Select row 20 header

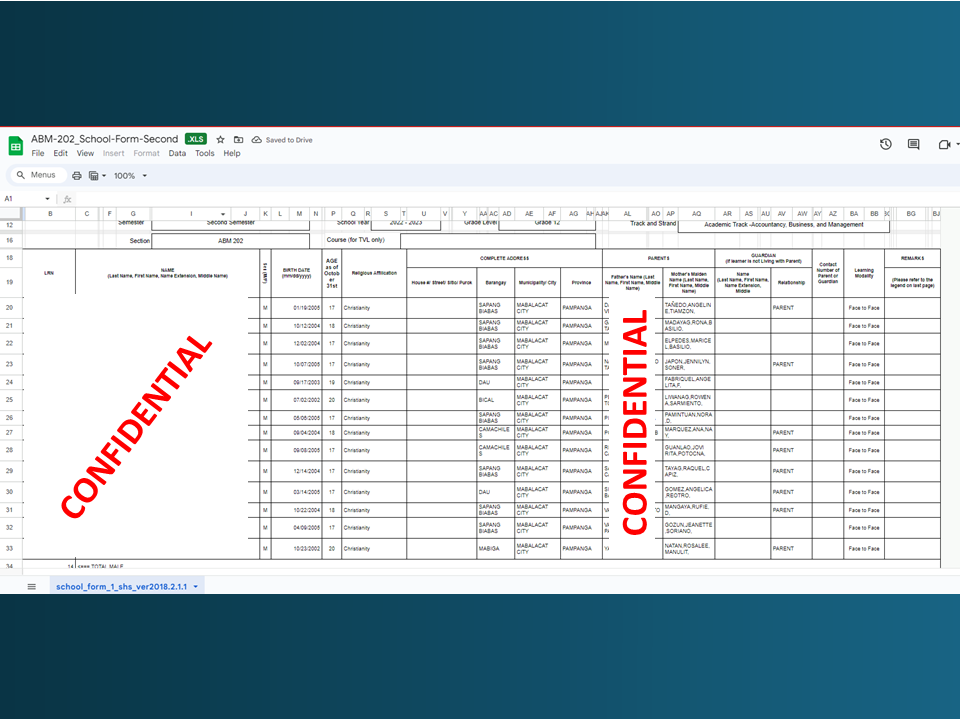[10, 307]
